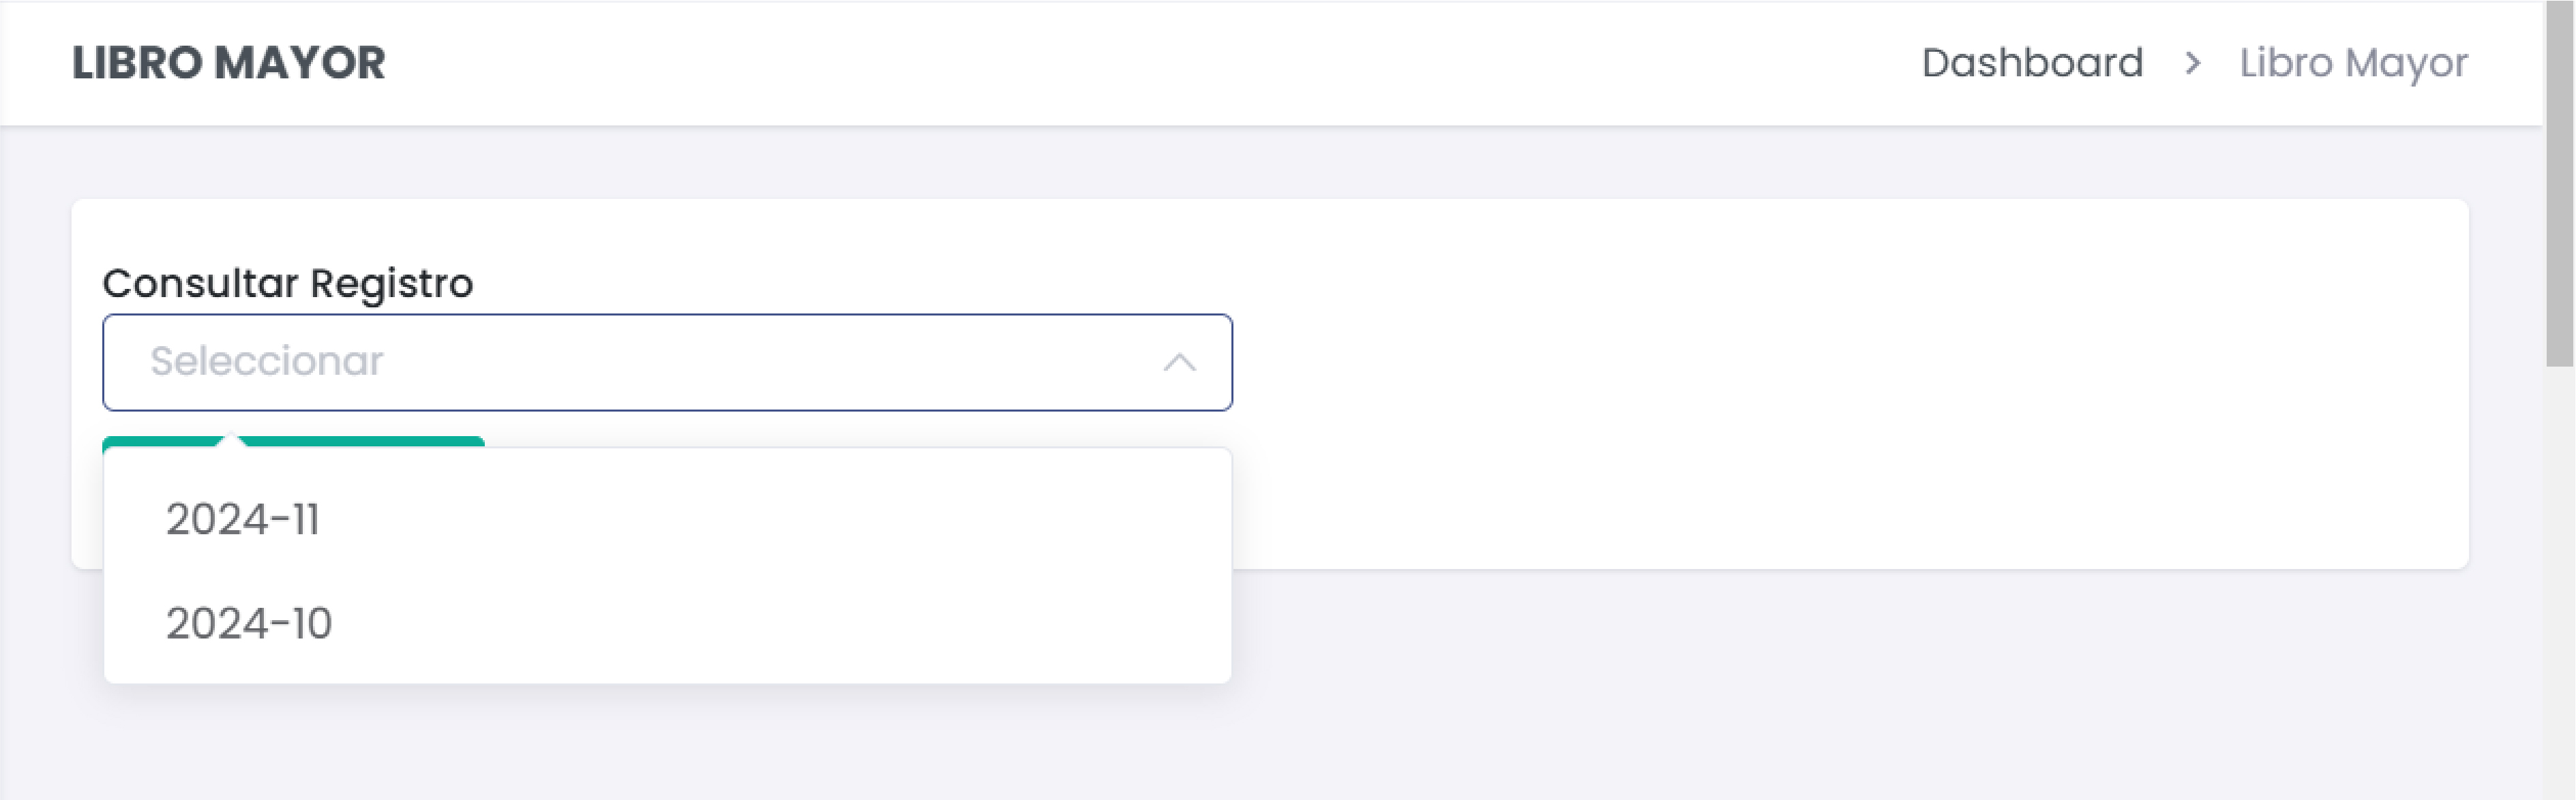The image size is (2576, 800).
Task: Click empty white card area right of the select
Action: (1800, 380)
